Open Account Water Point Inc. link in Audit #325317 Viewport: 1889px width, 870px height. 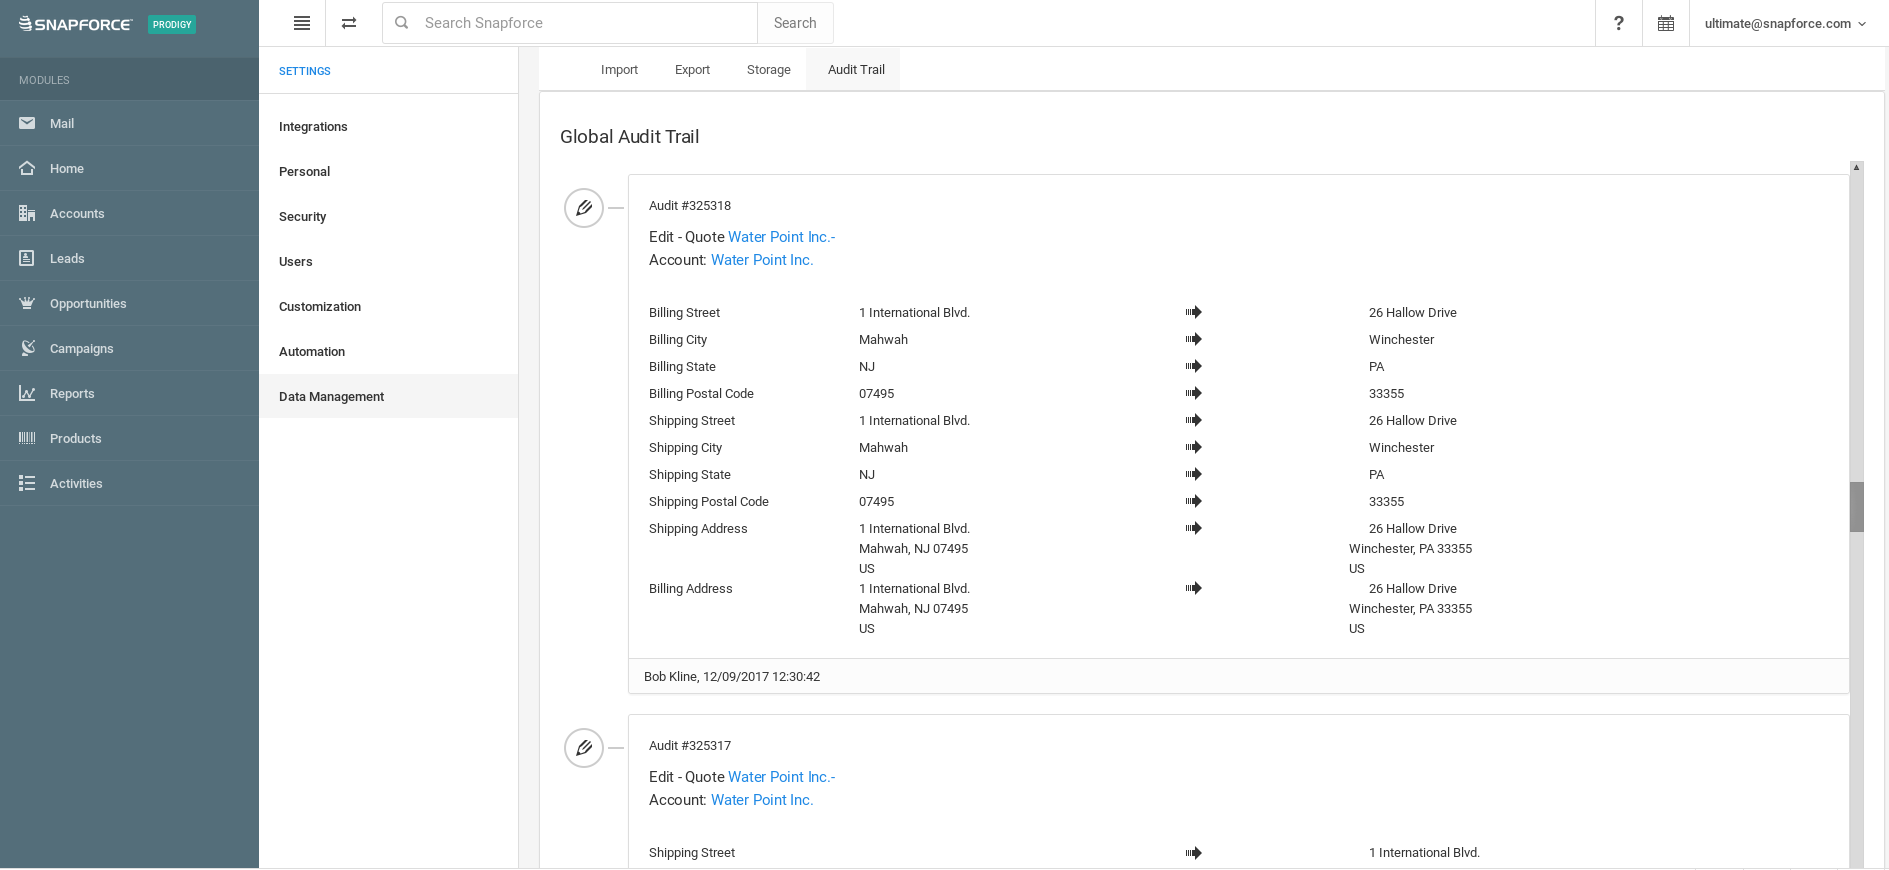tap(762, 800)
